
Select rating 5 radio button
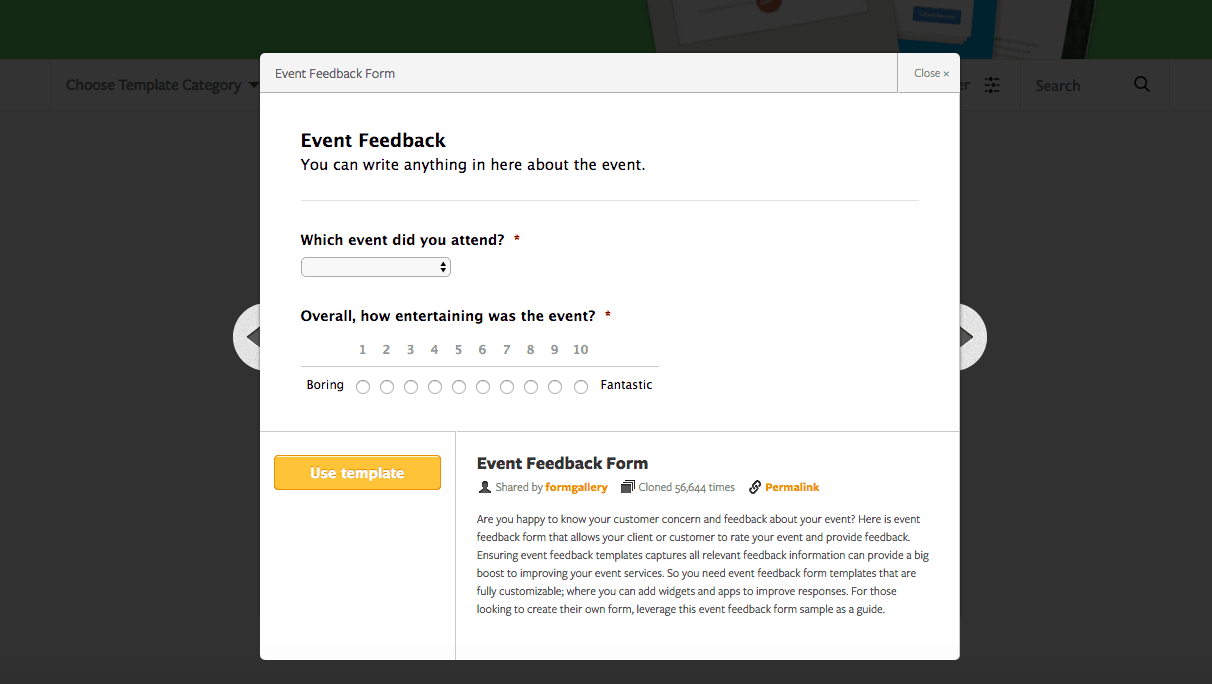(459, 387)
